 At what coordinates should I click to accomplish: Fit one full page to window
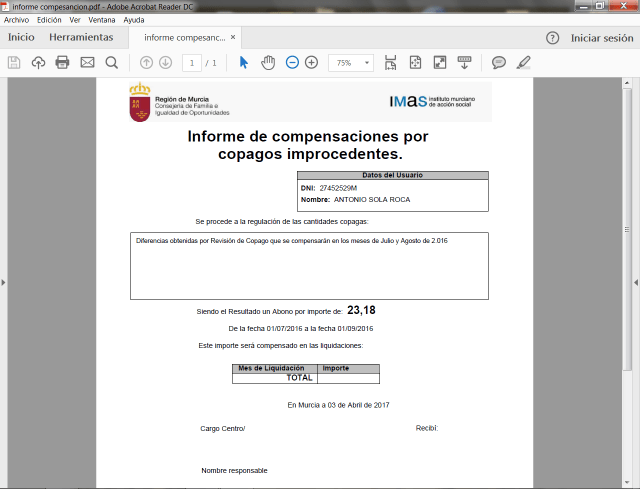coord(415,62)
